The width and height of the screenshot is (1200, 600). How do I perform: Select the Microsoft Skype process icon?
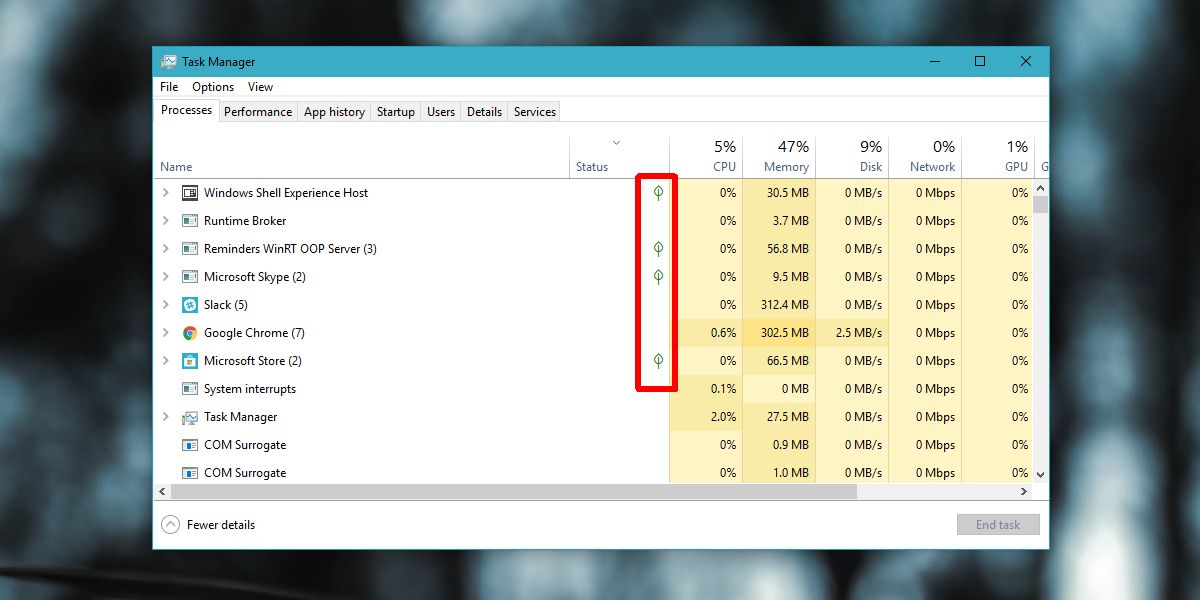click(x=189, y=277)
